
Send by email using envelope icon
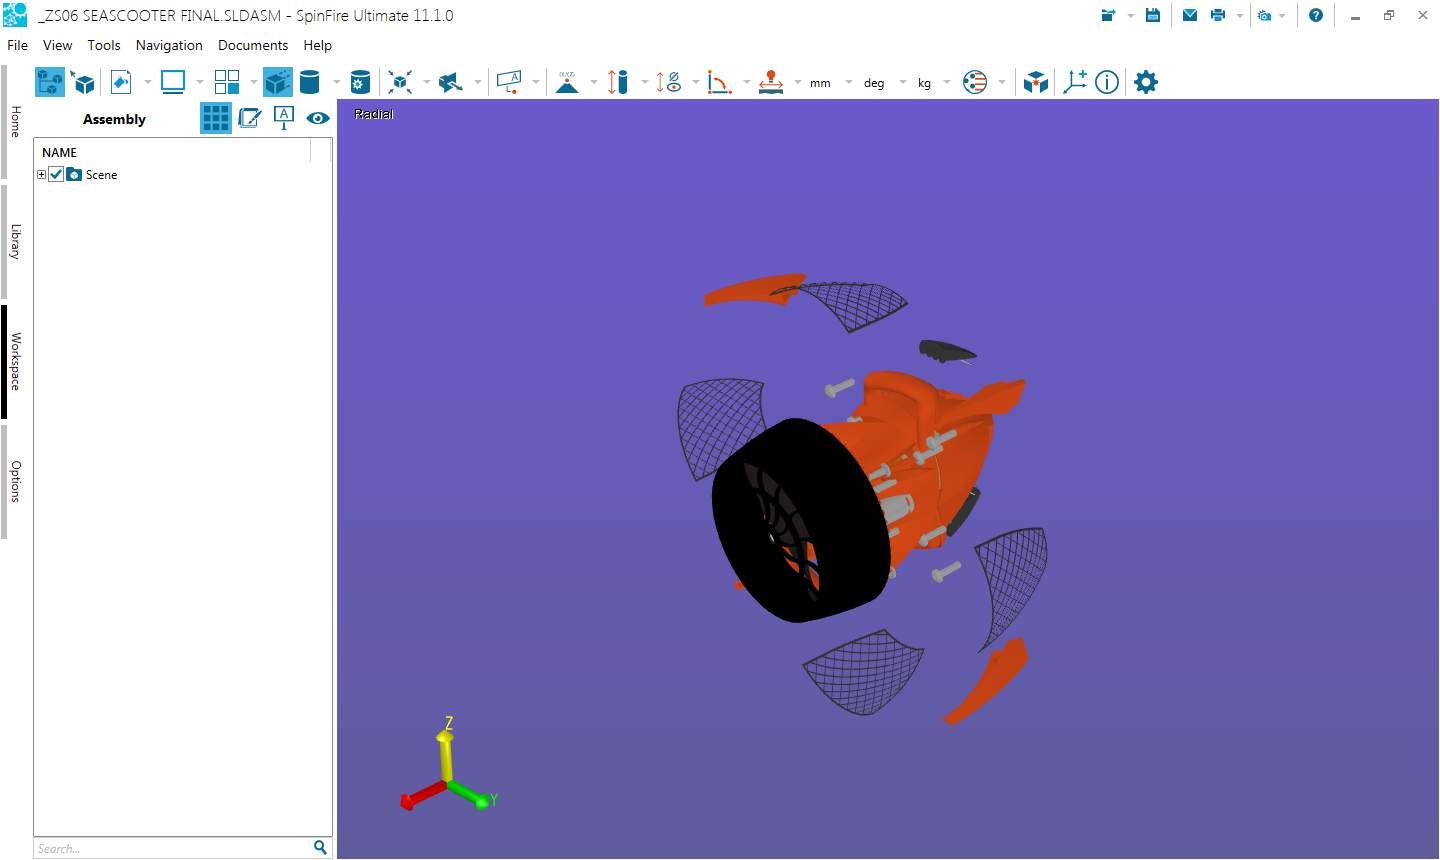point(1190,15)
